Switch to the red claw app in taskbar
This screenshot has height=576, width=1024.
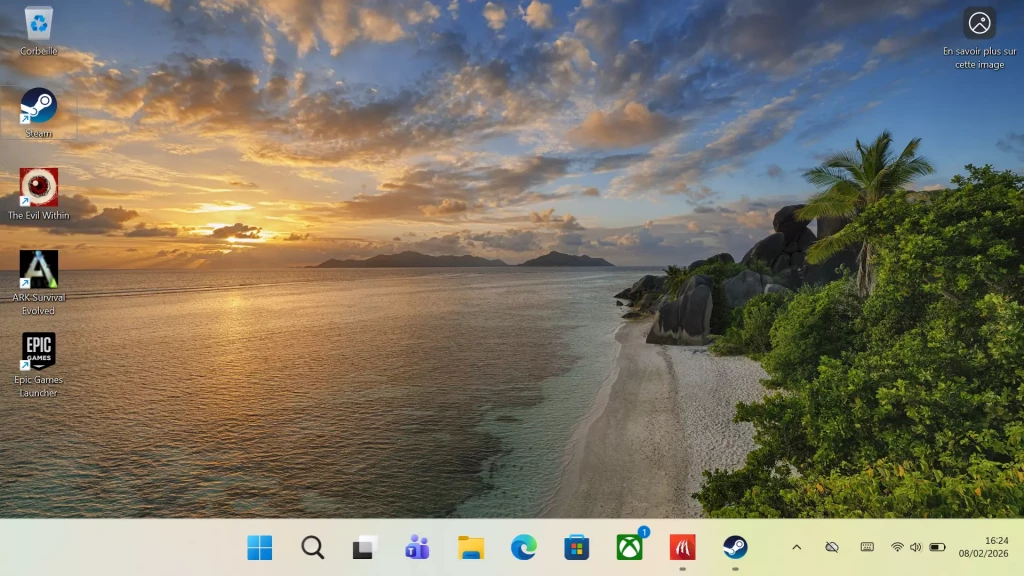[682, 547]
